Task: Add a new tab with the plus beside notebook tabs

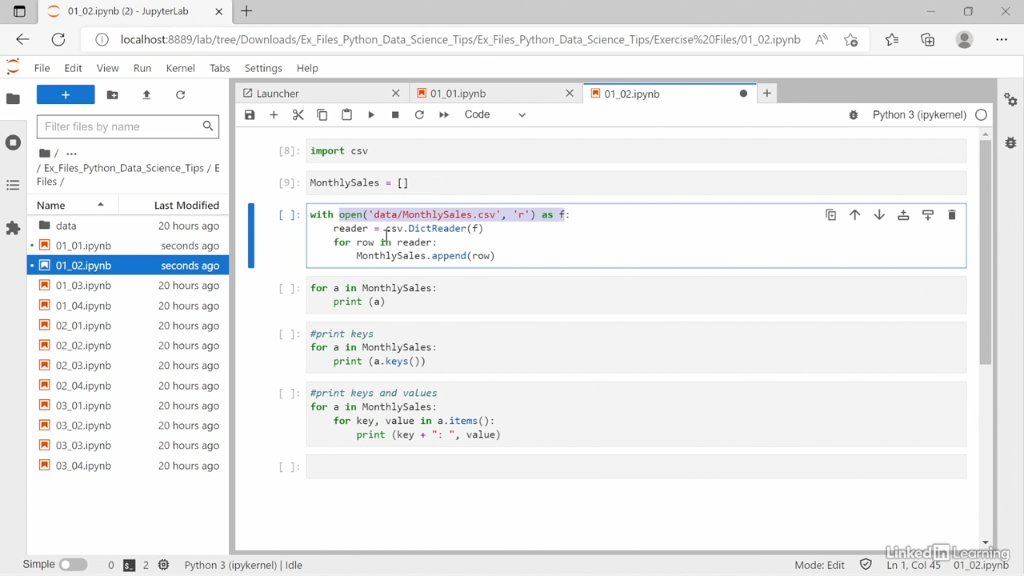Action: click(x=767, y=93)
